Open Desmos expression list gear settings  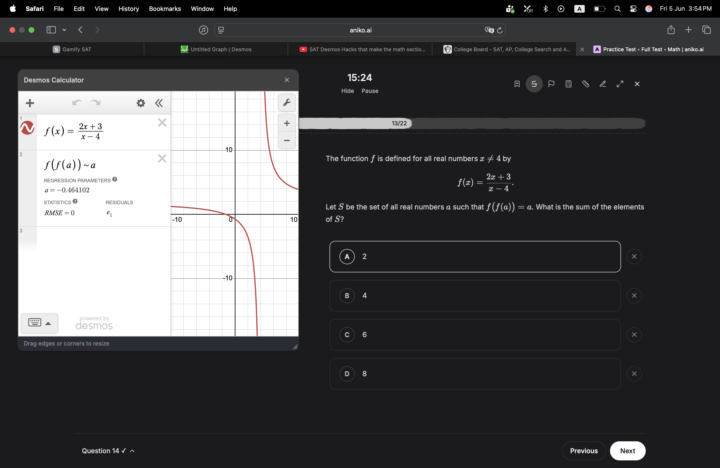[141, 103]
